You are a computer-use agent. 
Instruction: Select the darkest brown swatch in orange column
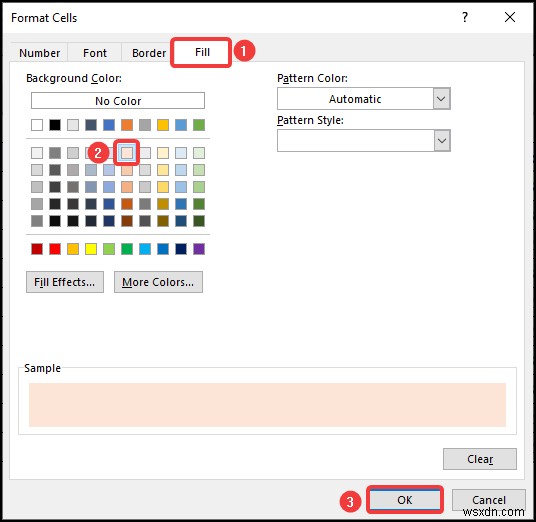127,221
